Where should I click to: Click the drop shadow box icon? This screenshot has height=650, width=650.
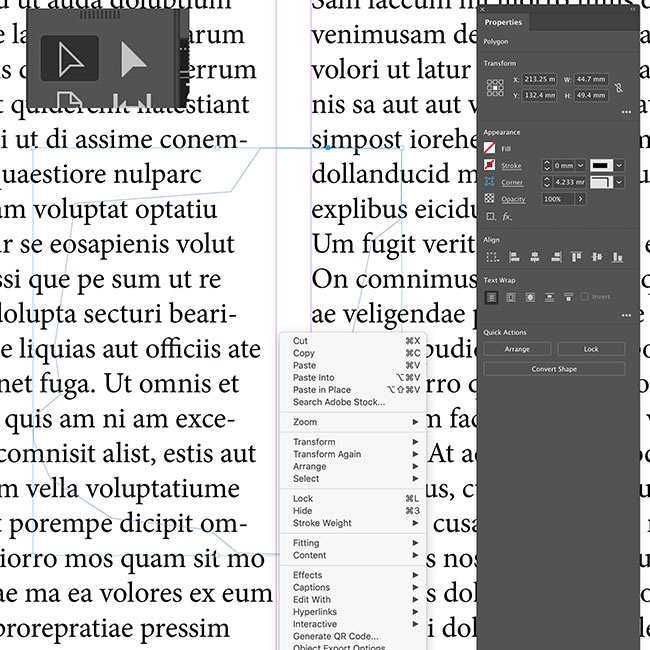pos(491,216)
